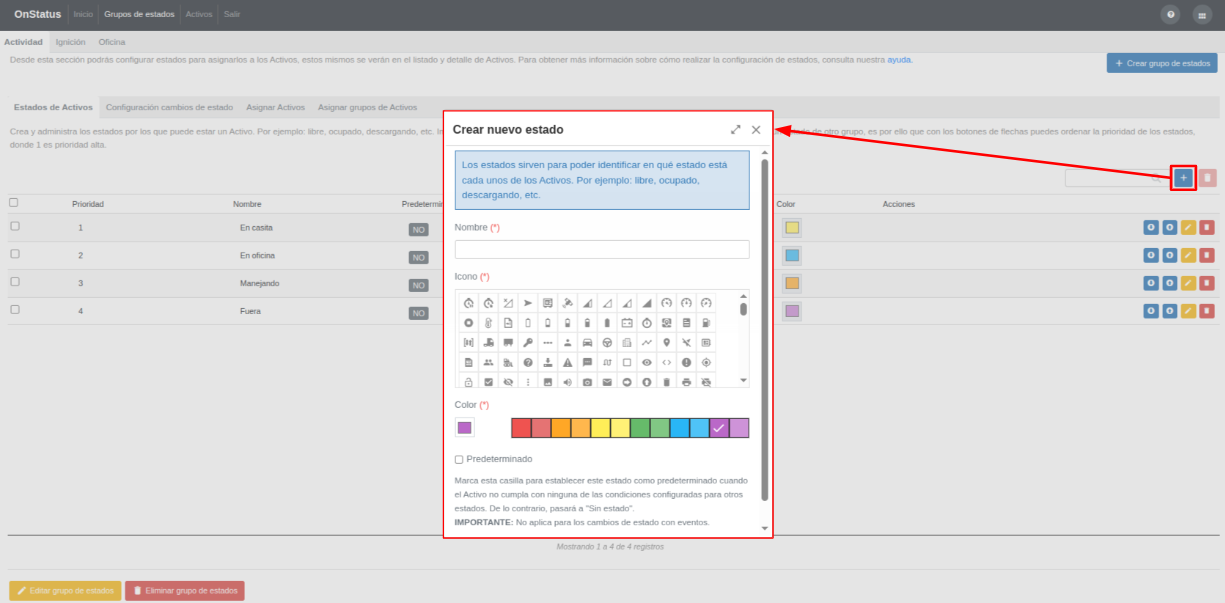Click the yellow color box of En casita
Screen dimensions: 1225x603
click(792, 227)
